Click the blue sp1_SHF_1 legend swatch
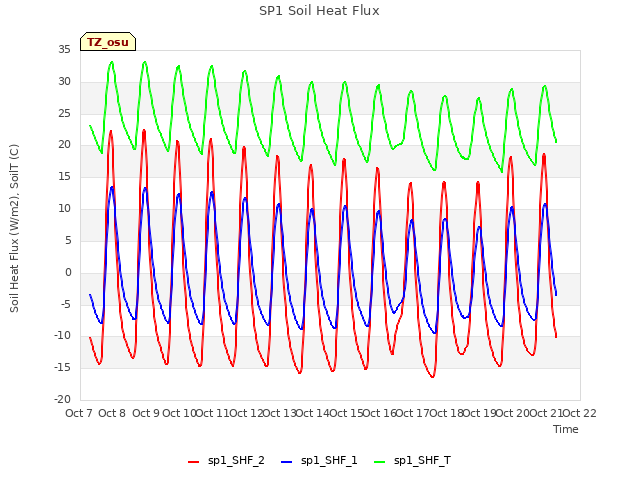The height and width of the screenshot is (480, 640). [x=287, y=462]
